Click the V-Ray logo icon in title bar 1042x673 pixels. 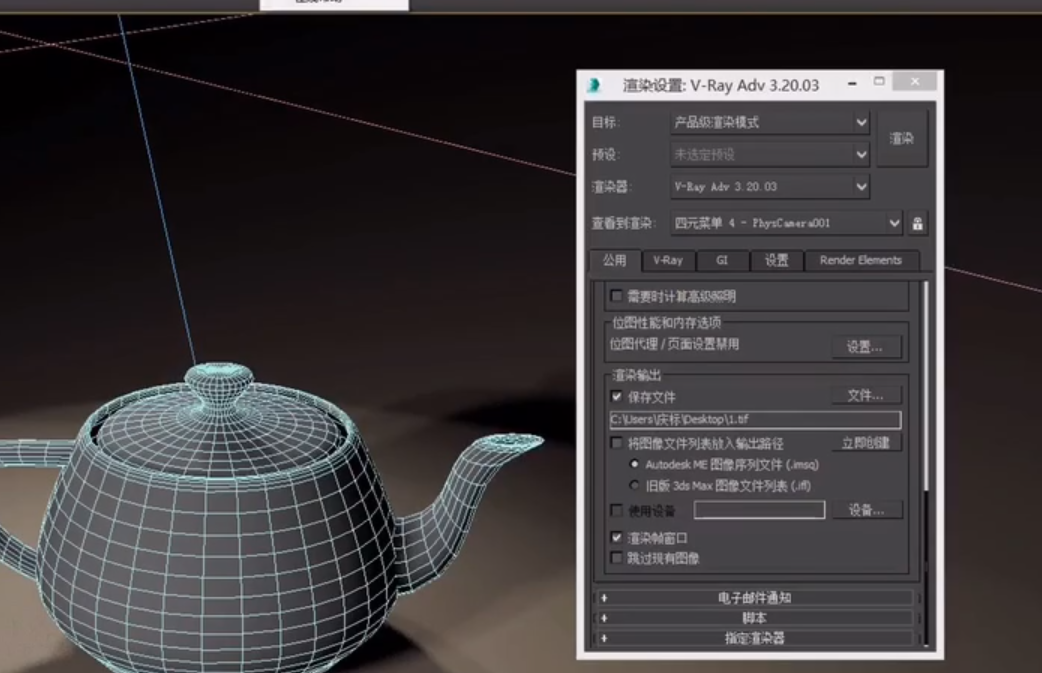(x=597, y=85)
